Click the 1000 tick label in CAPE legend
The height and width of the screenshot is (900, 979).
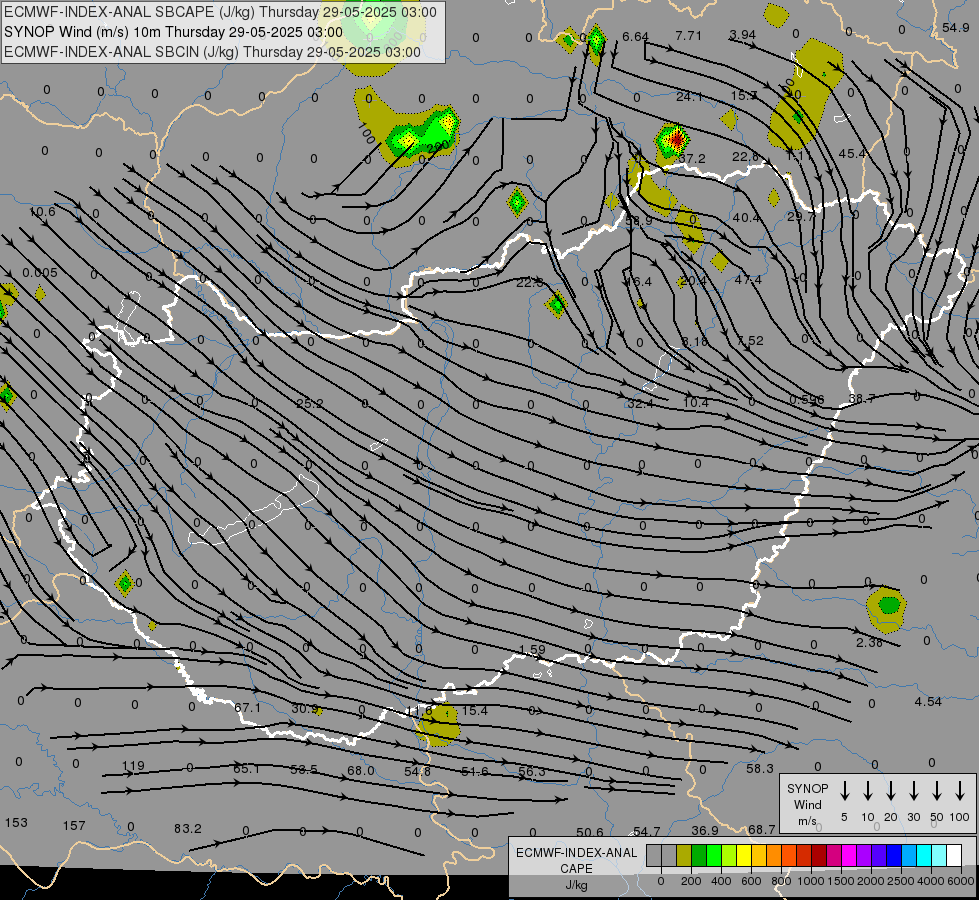pos(811,881)
